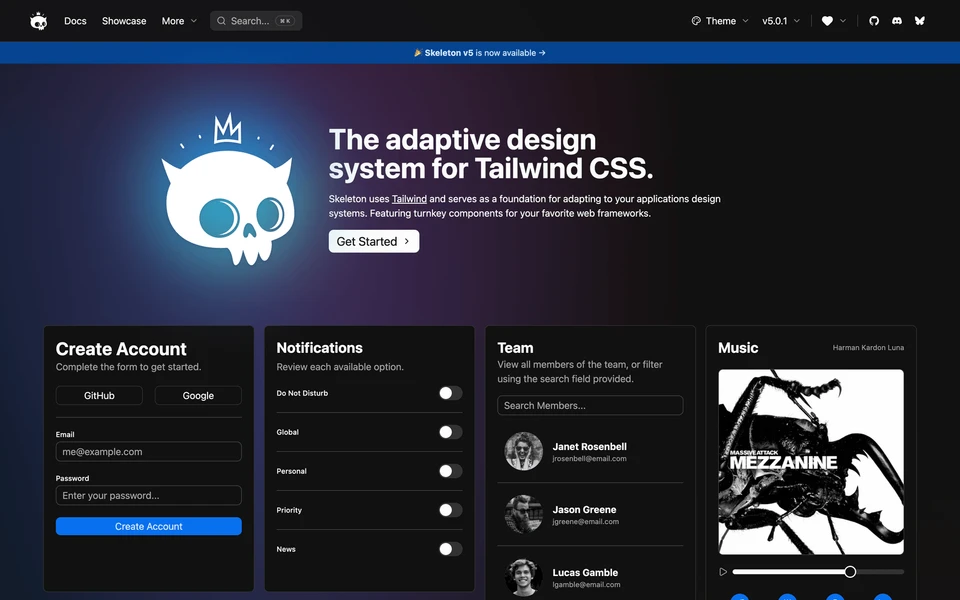The height and width of the screenshot is (600, 960).
Task: Open the Docs nav item
Action: click(x=75, y=21)
